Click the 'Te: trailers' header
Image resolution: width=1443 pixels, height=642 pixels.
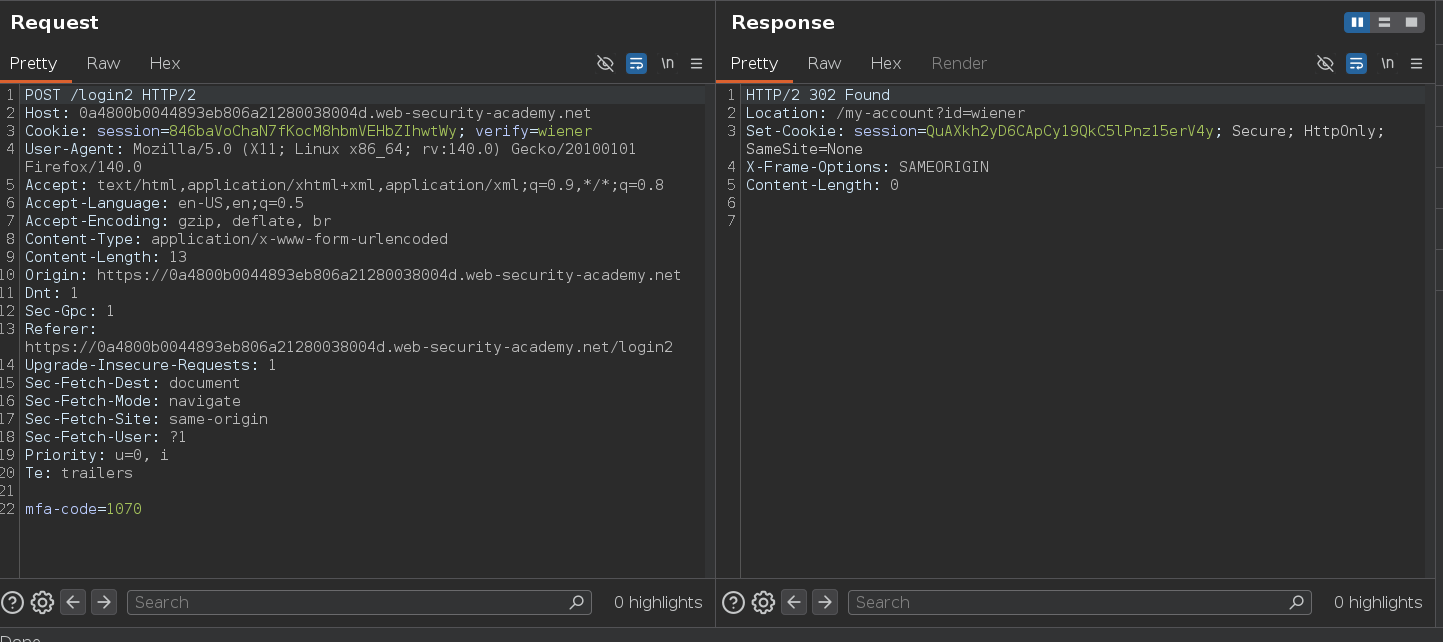(x=79, y=473)
